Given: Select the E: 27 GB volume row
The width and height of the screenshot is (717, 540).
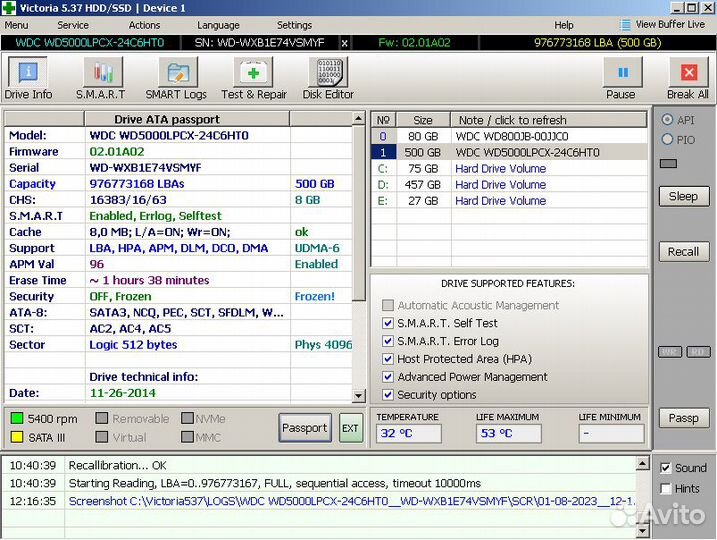Looking at the screenshot, I should click(x=509, y=201).
